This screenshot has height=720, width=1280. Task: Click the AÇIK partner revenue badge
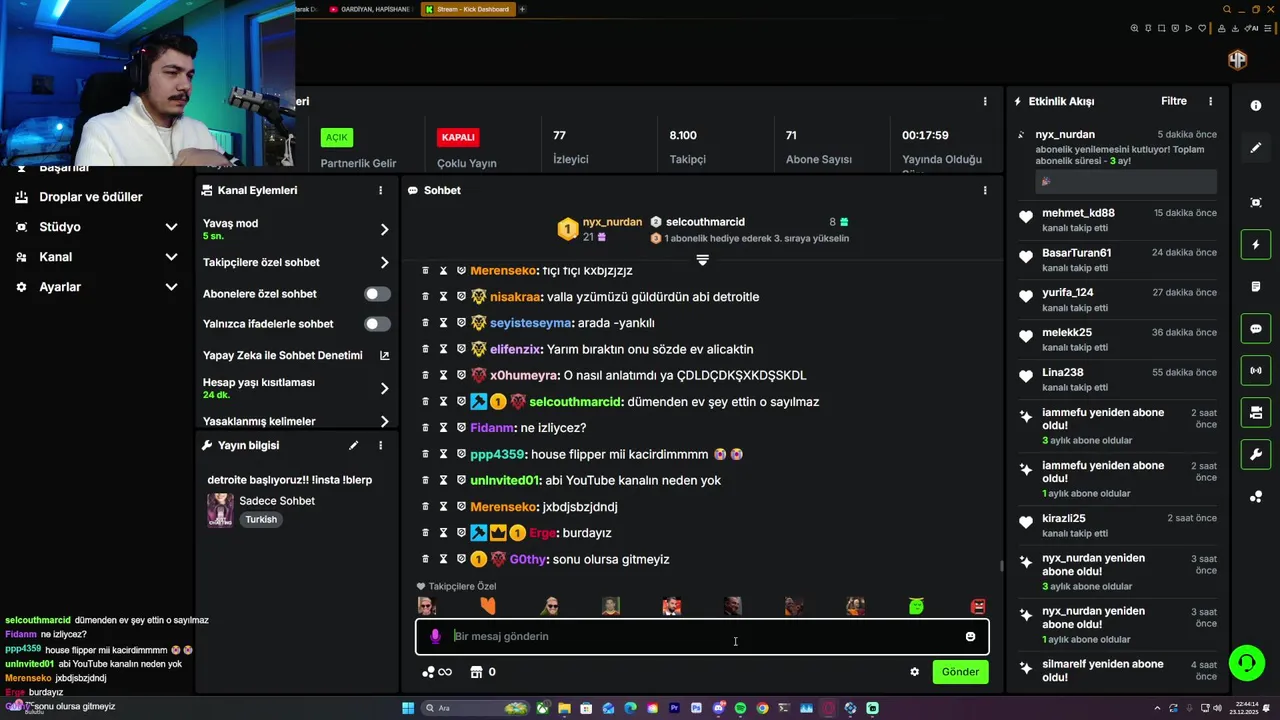pyautogui.click(x=337, y=137)
